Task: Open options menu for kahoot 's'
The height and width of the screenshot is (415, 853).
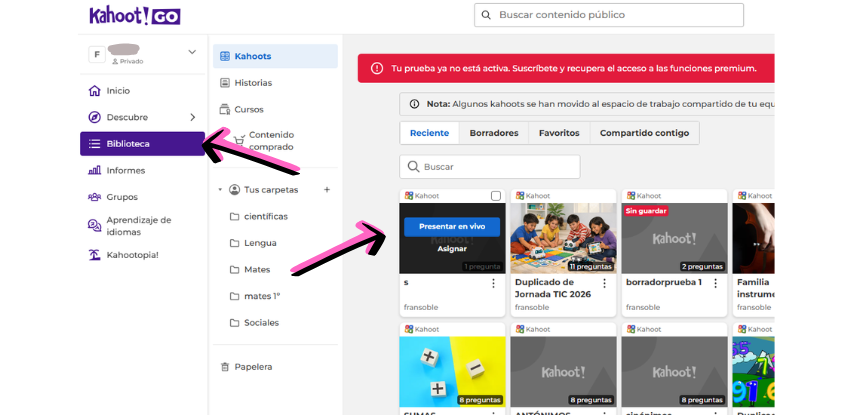Action: click(x=493, y=283)
